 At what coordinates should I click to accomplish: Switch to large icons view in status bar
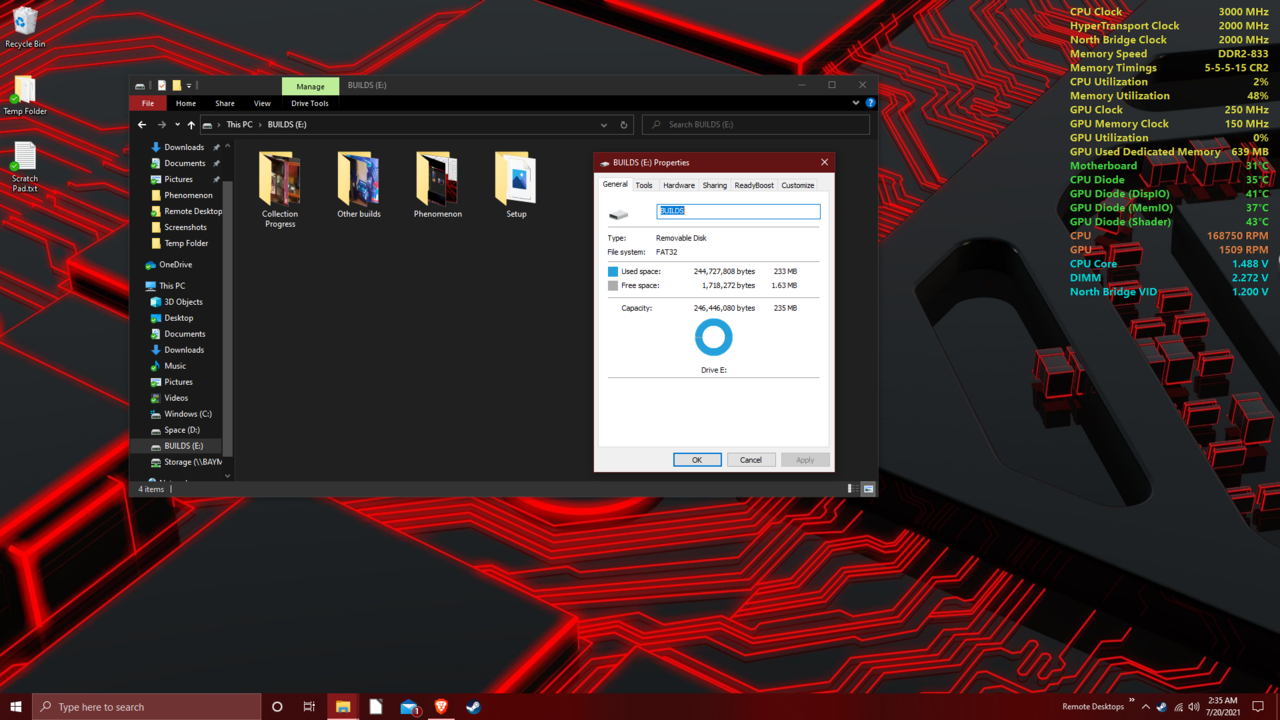(x=868, y=489)
